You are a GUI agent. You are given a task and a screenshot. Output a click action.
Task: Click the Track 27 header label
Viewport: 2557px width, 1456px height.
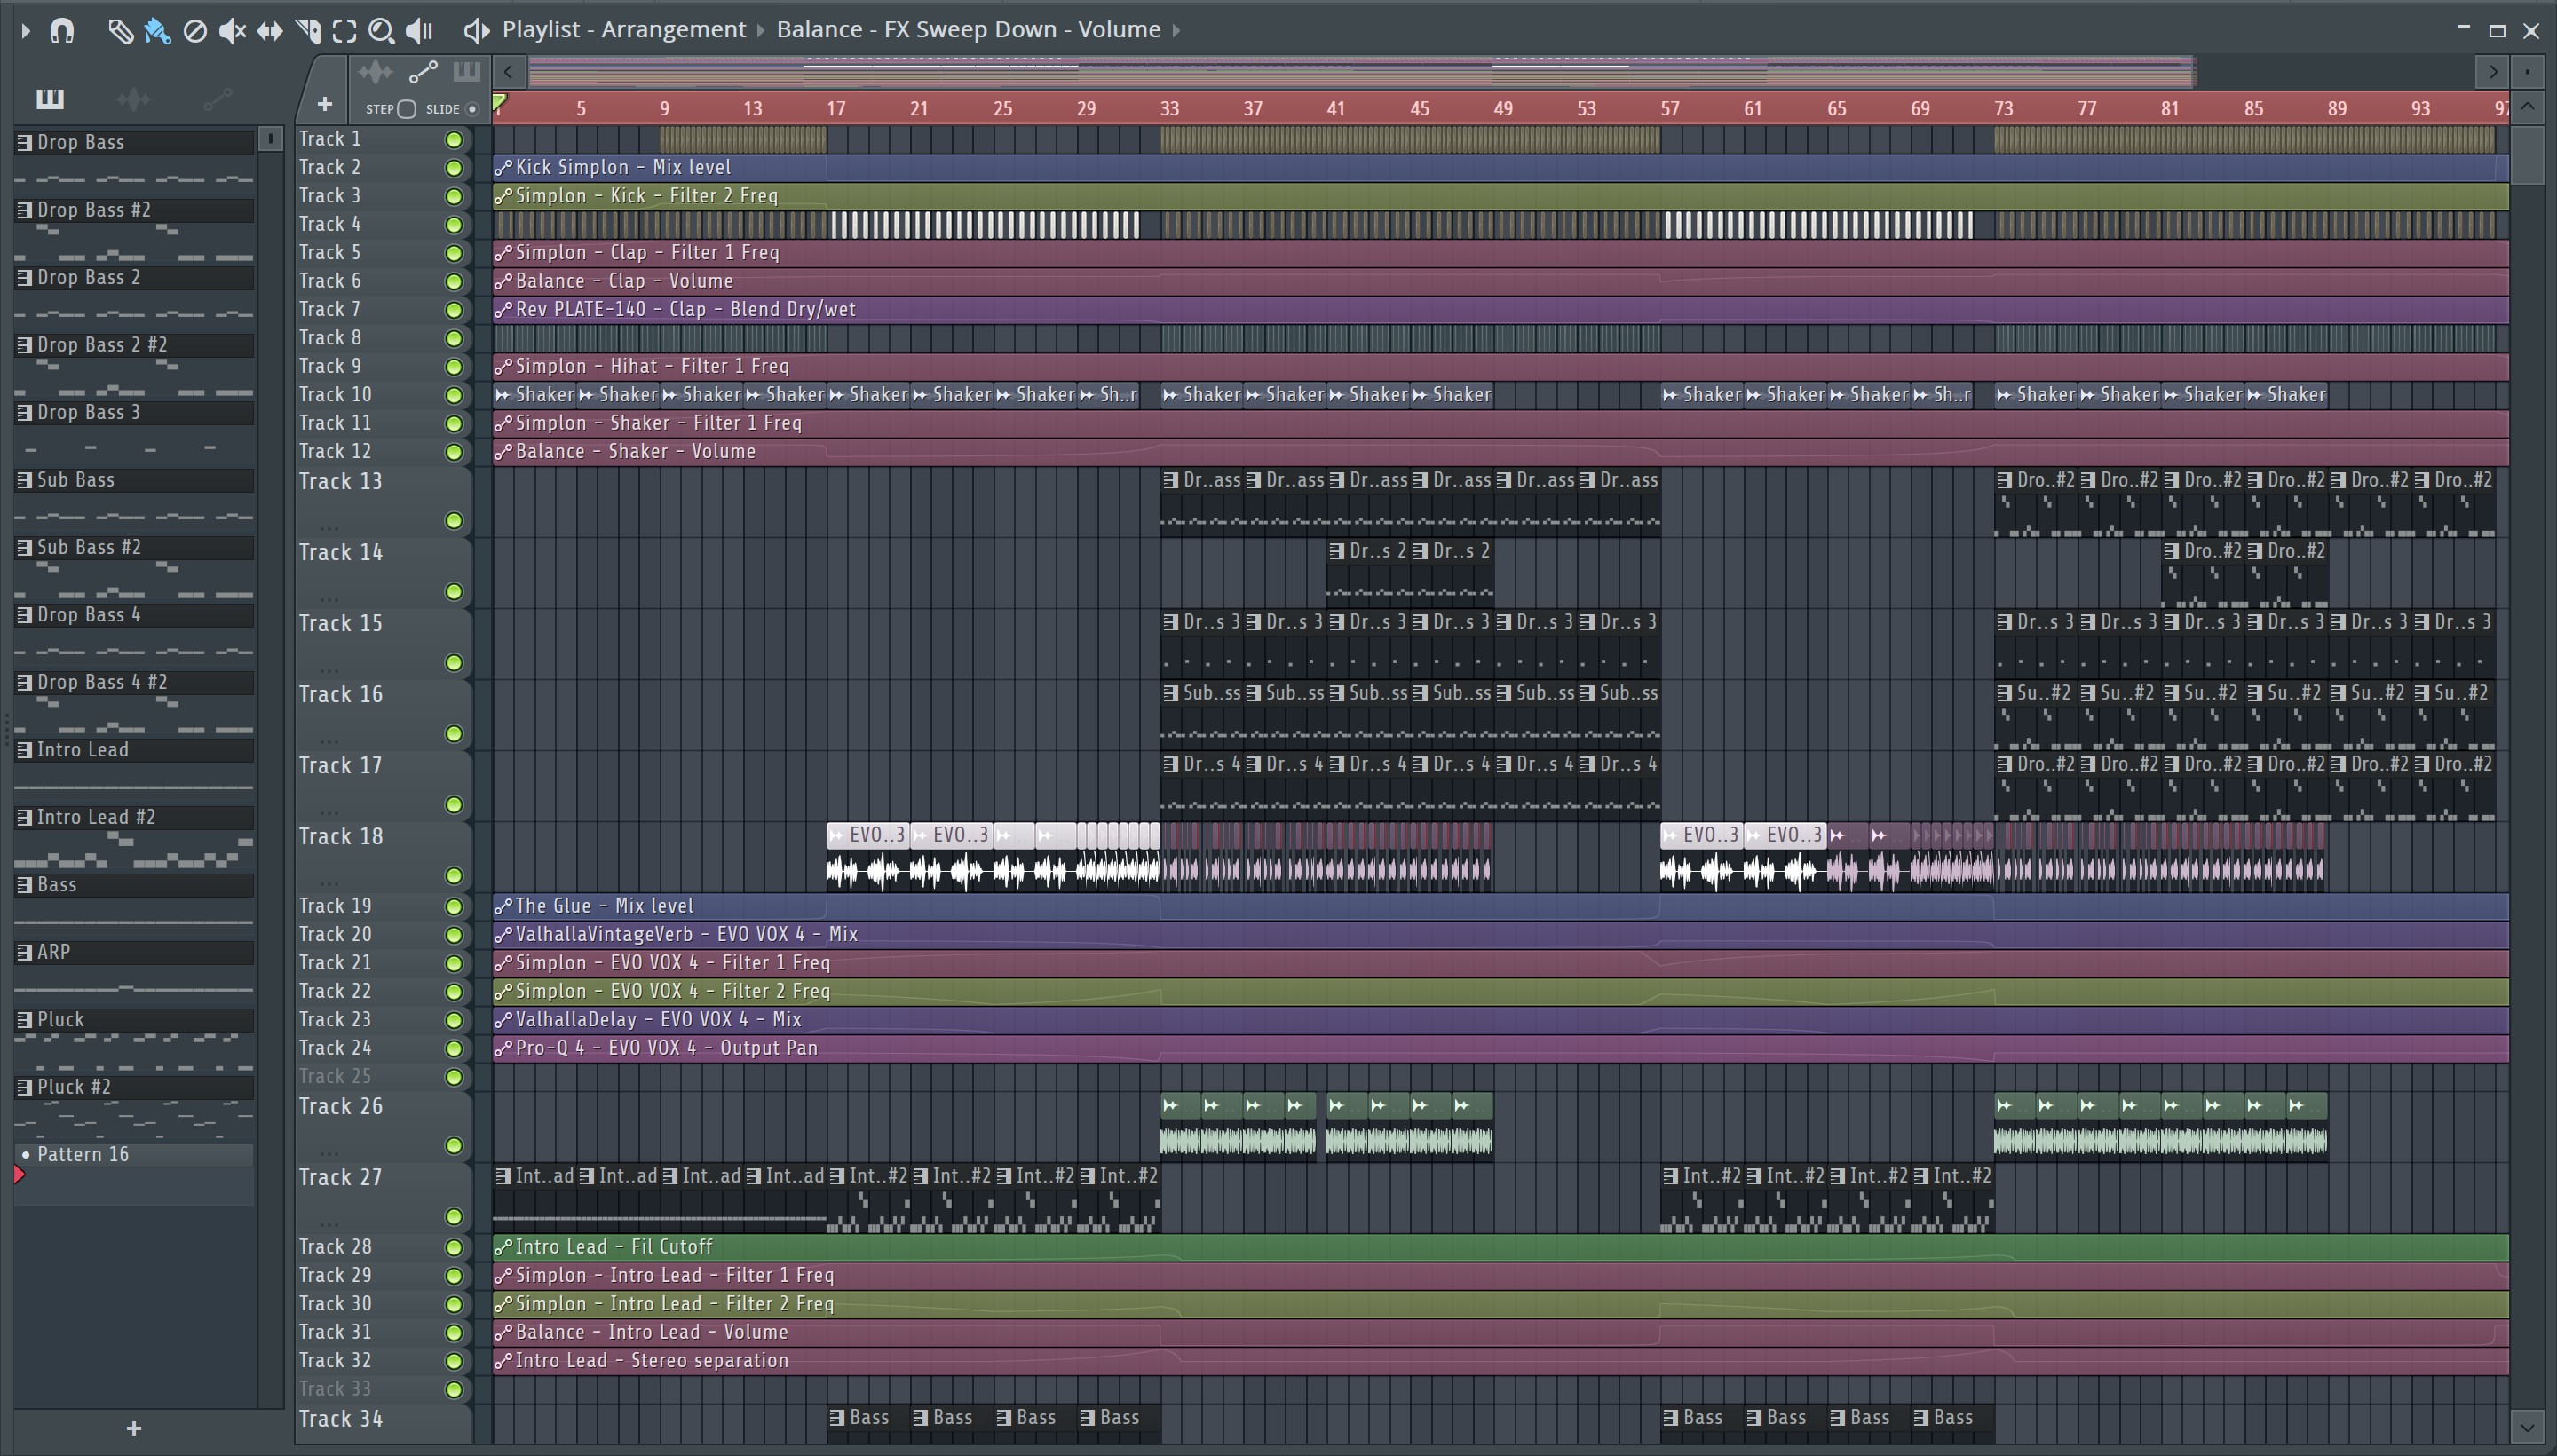pyautogui.click(x=340, y=1178)
